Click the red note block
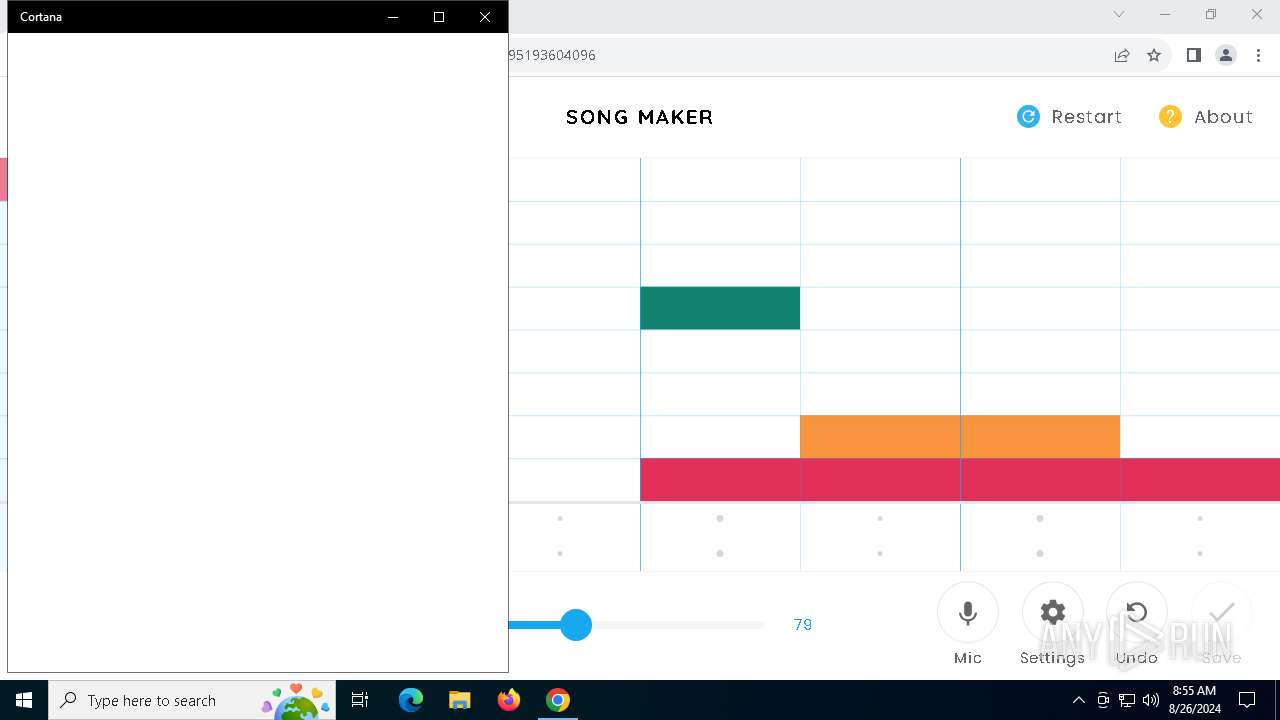 (x=960, y=479)
